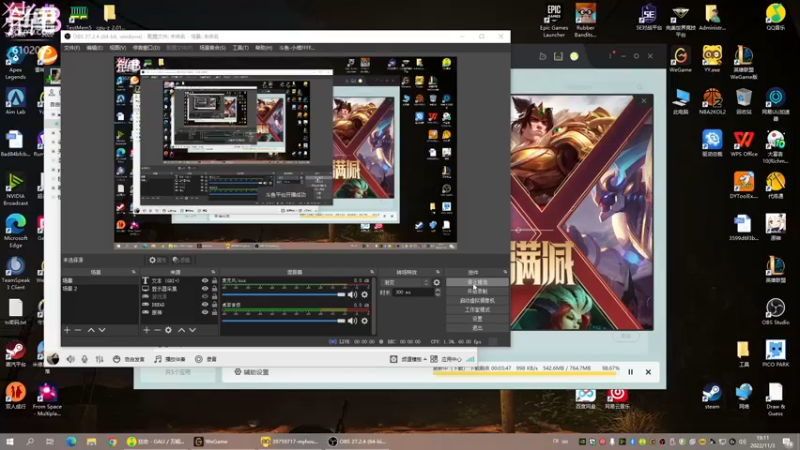Open 场景集合(S) menu in OBS

click(212, 48)
